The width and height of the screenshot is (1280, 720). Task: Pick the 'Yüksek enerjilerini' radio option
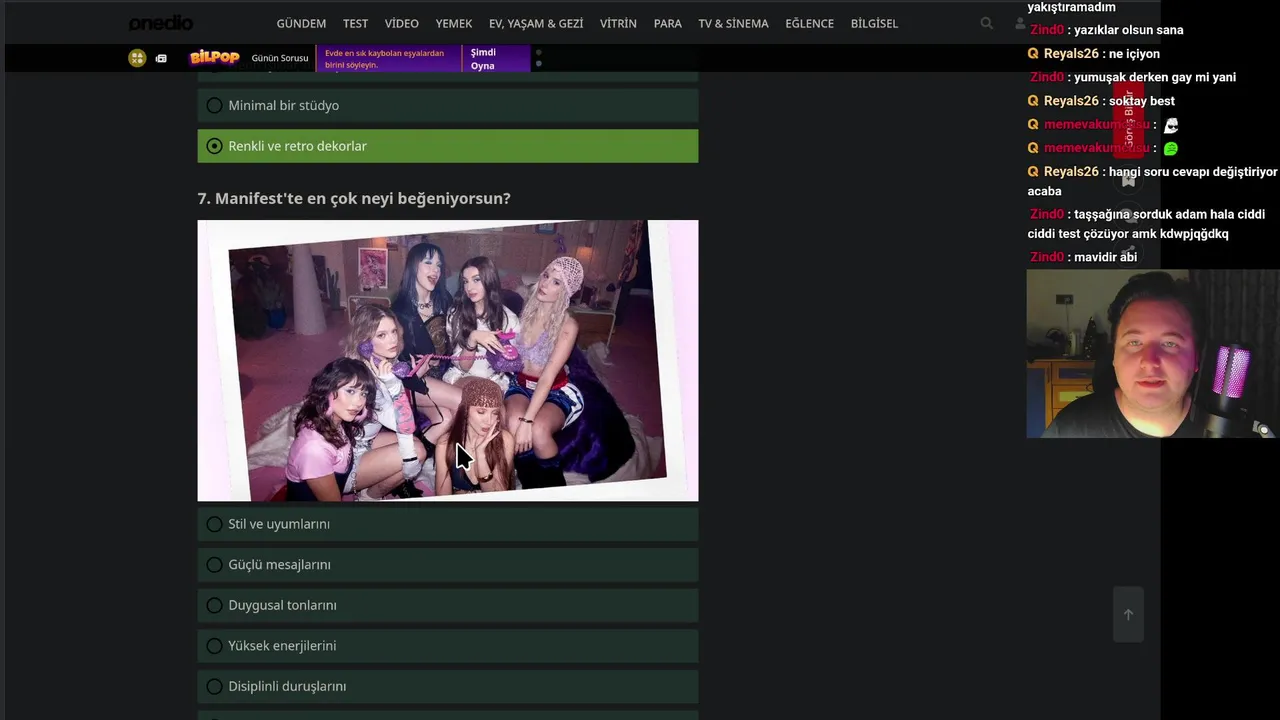click(x=448, y=646)
